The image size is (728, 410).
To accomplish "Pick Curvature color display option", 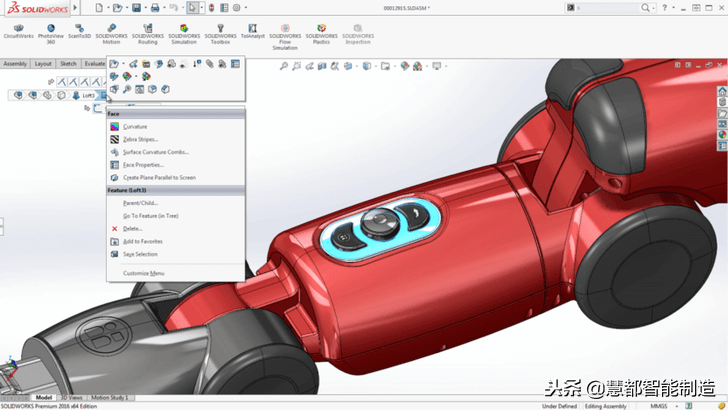I will point(135,127).
